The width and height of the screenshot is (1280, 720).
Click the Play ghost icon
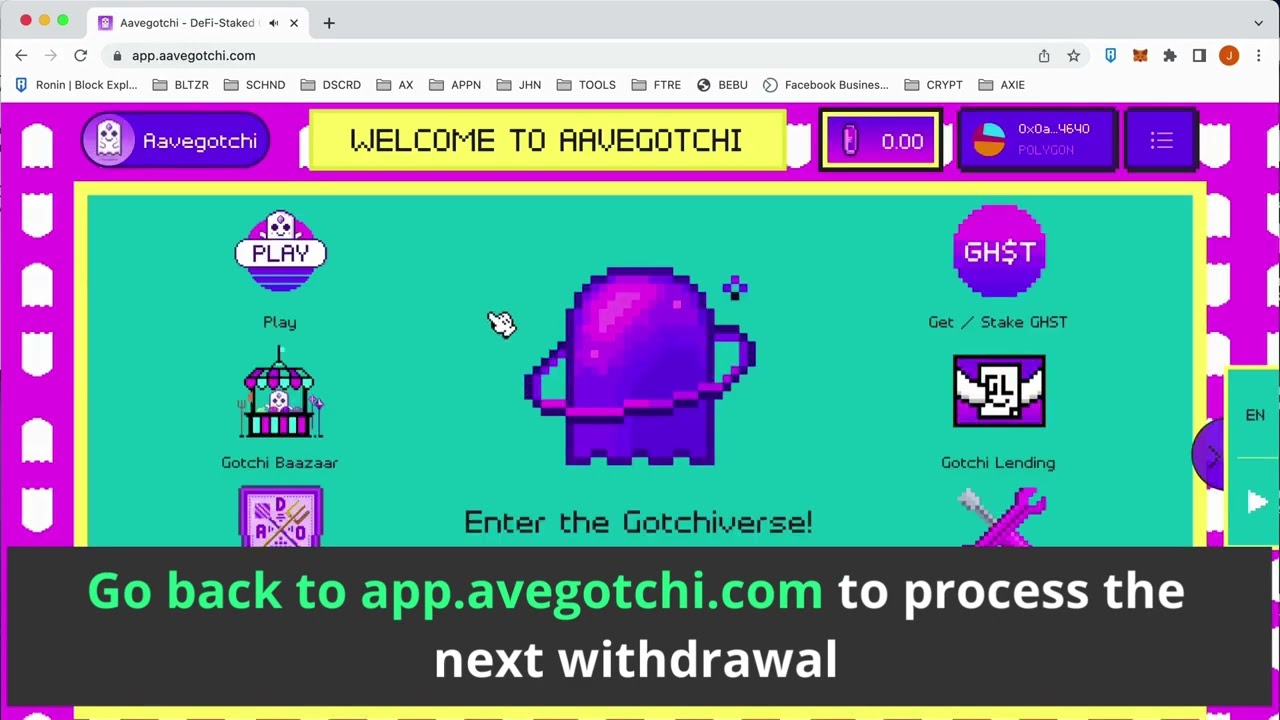pyautogui.click(x=280, y=252)
